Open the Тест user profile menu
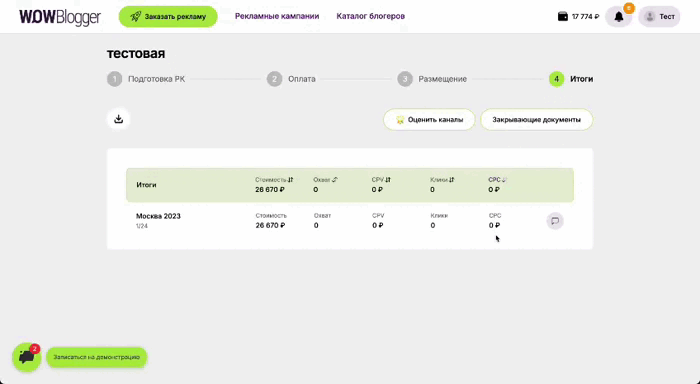The image size is (700, 384). coord(659,17)
